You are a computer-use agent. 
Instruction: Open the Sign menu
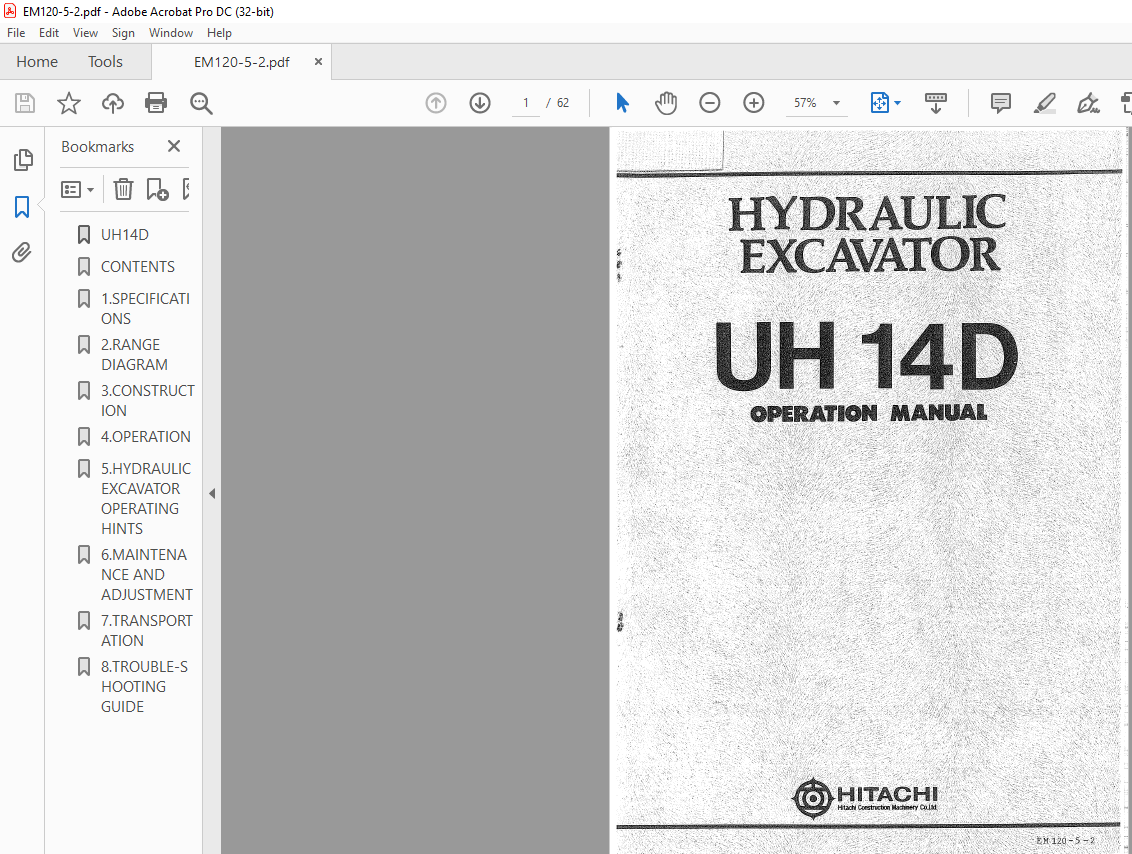(123, 32)
